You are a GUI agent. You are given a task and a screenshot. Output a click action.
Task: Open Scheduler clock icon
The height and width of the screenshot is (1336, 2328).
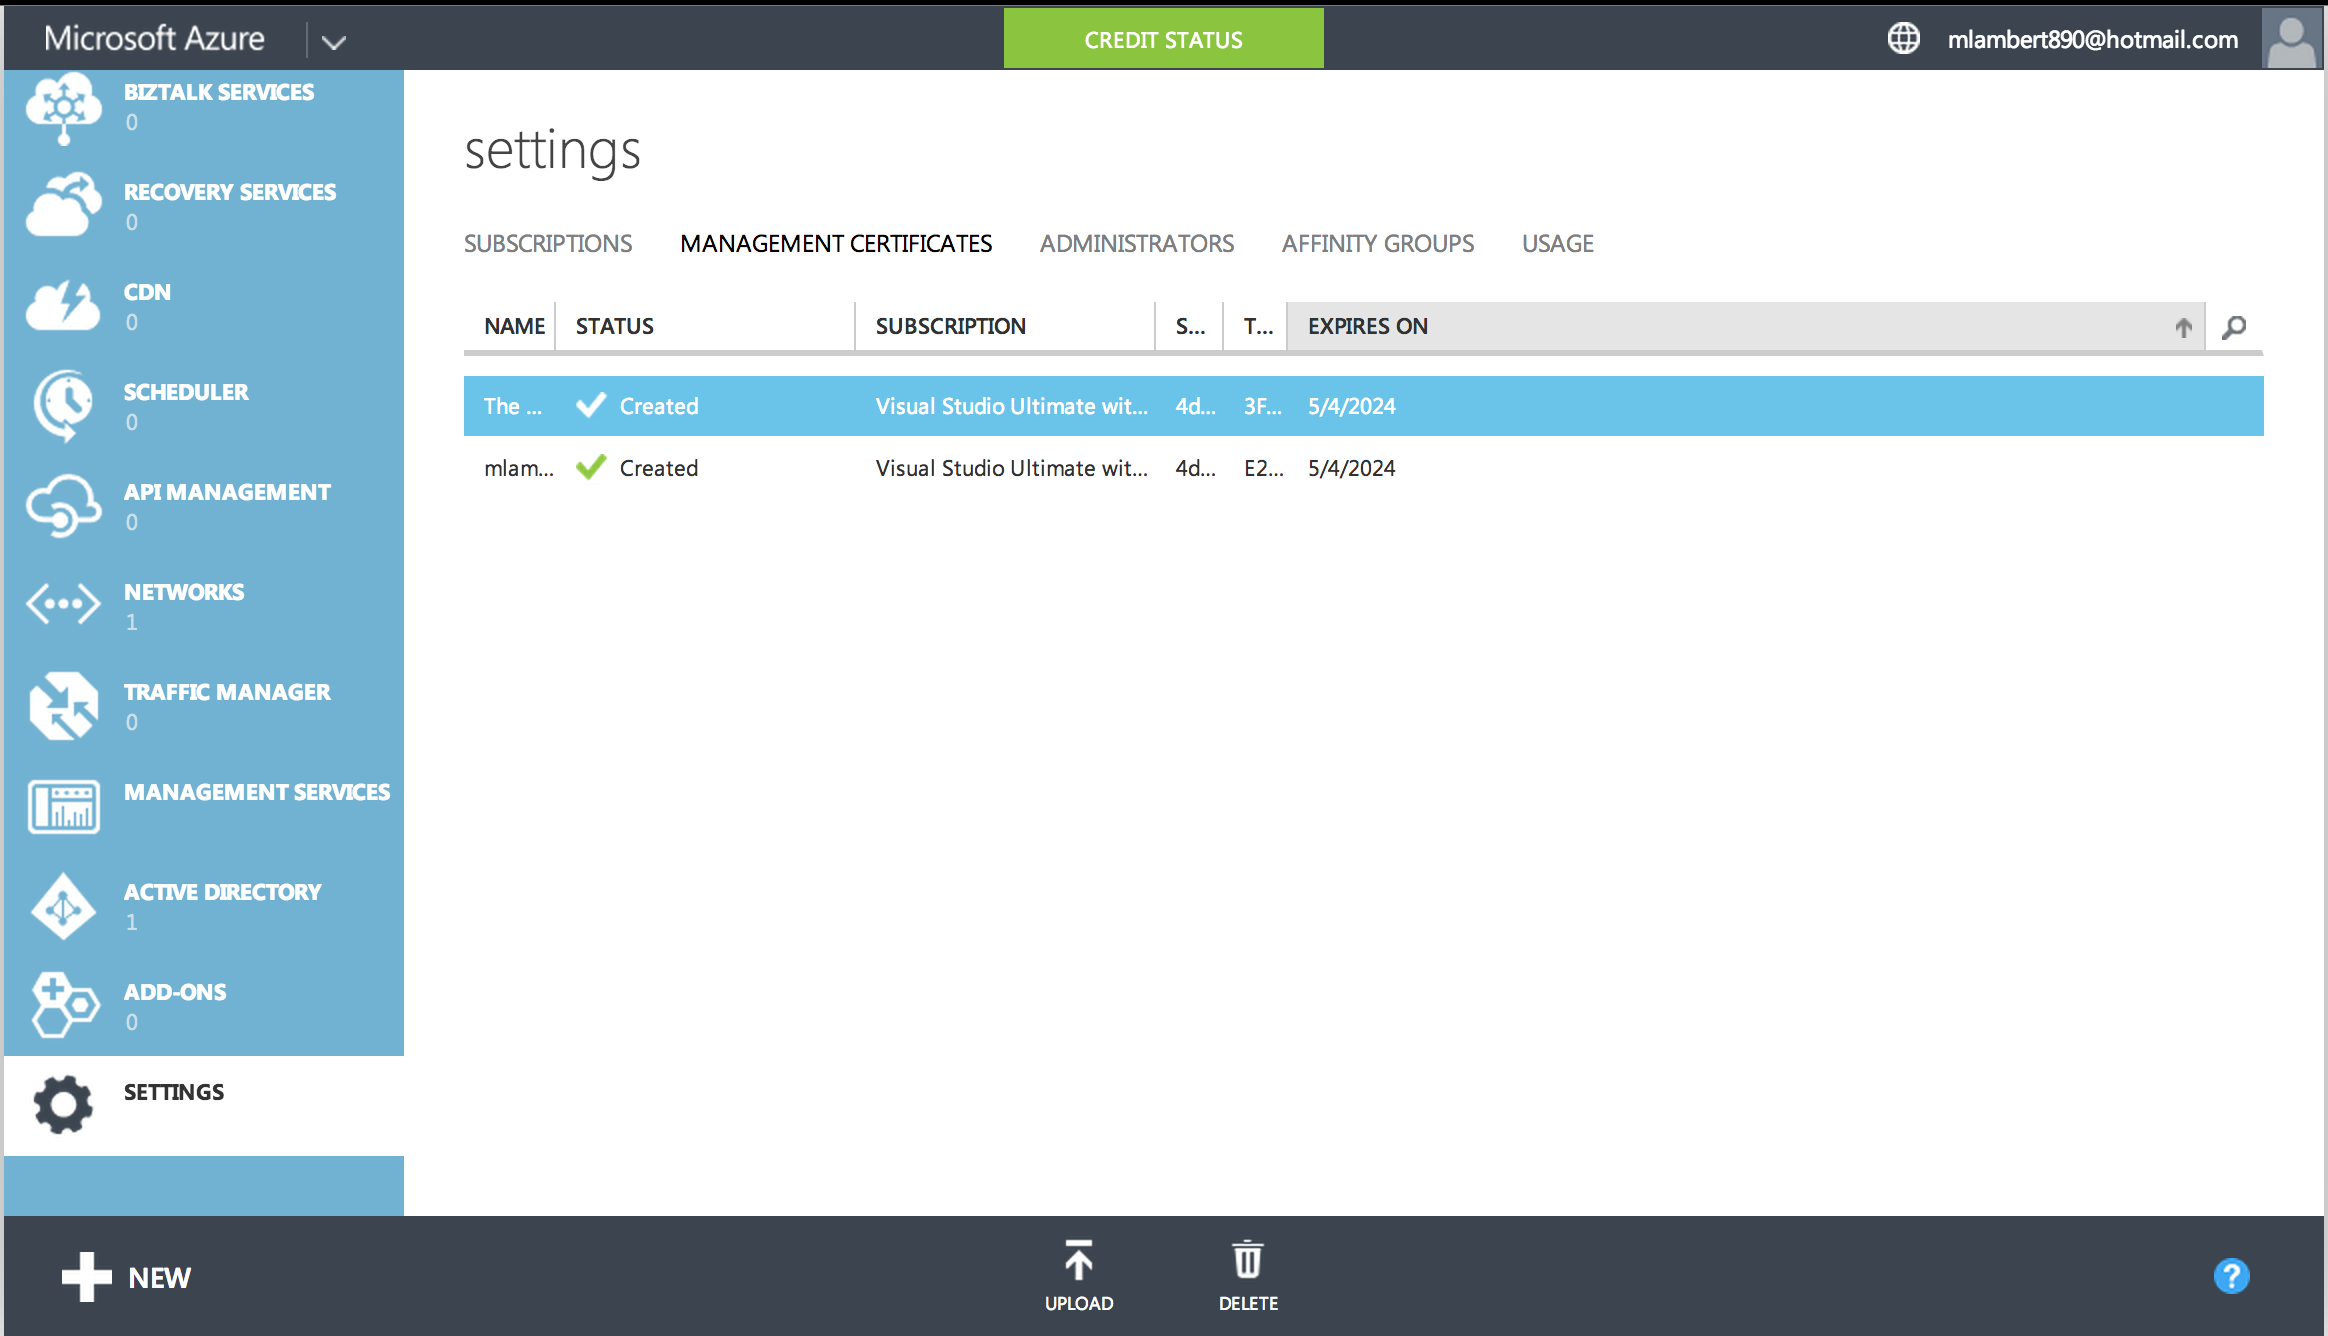pyautogui.click(x=63, y=405)
